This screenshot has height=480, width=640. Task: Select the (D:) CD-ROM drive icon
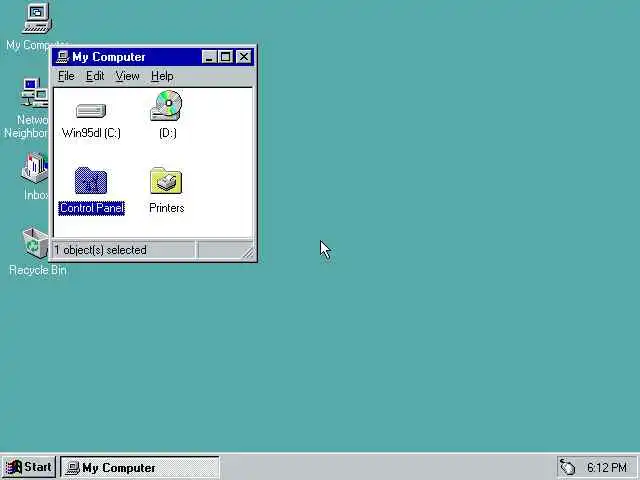[166, 106]
